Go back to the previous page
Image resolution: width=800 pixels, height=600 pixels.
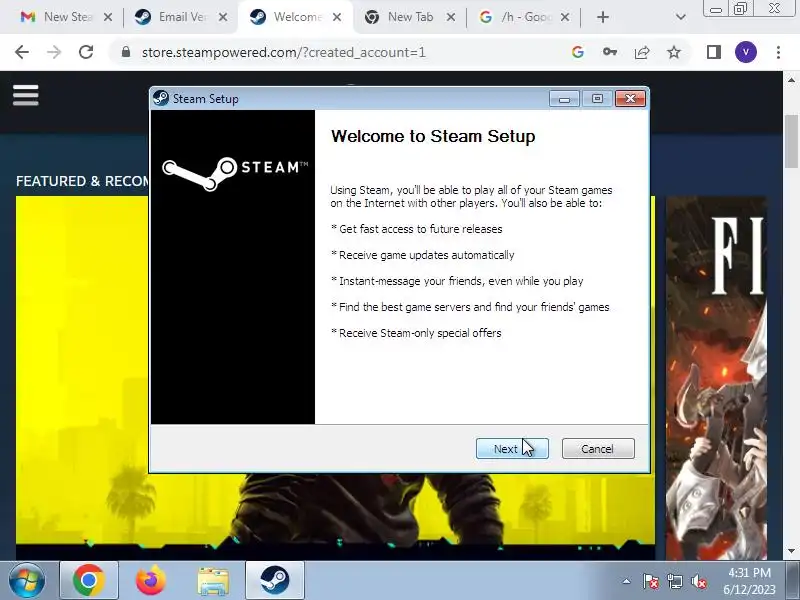coord(22,52)
